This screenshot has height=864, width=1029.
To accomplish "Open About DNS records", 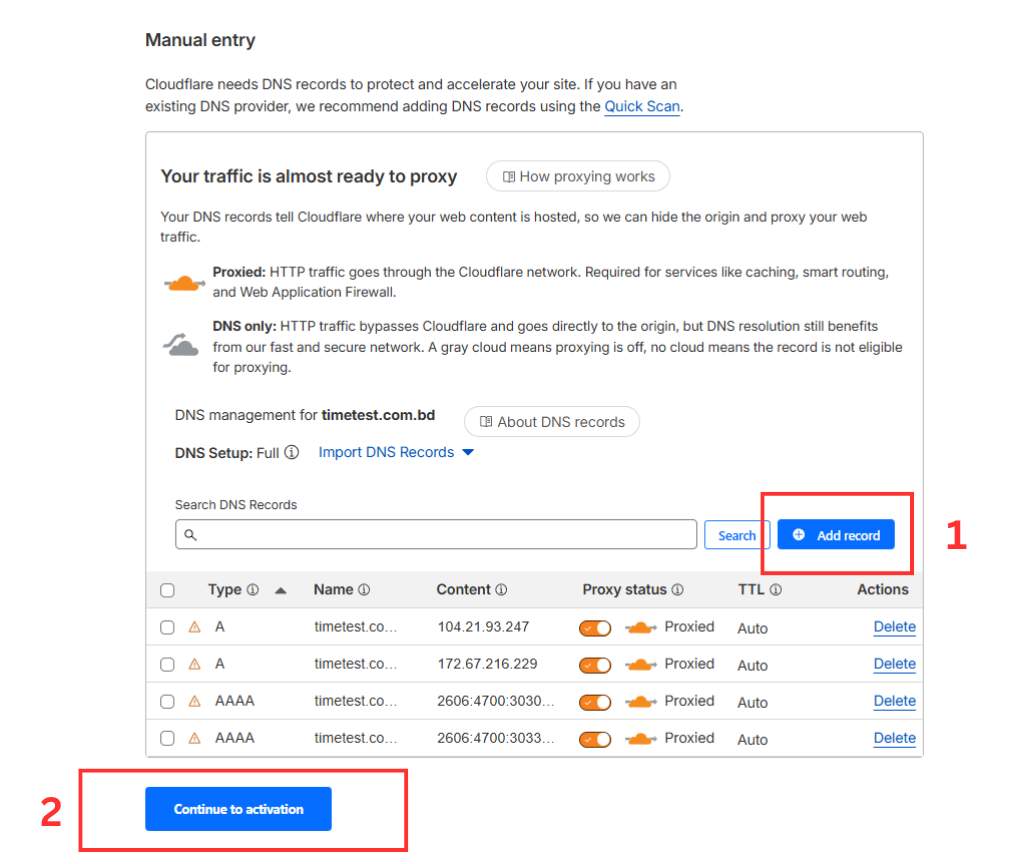I will [x=551, y=421].
